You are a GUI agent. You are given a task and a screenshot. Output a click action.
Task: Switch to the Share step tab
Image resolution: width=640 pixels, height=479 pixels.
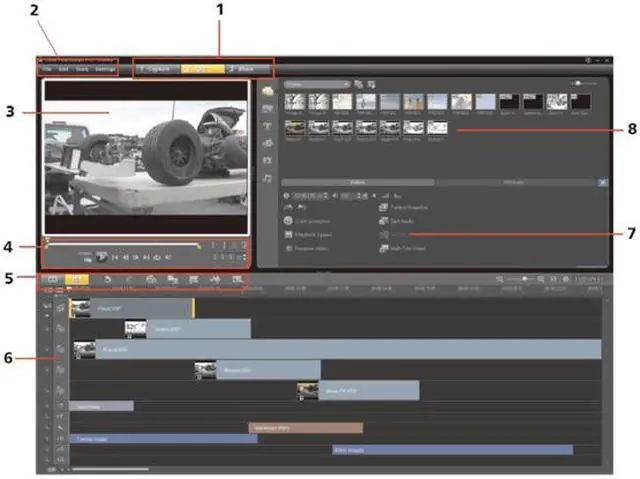(247, 69)
